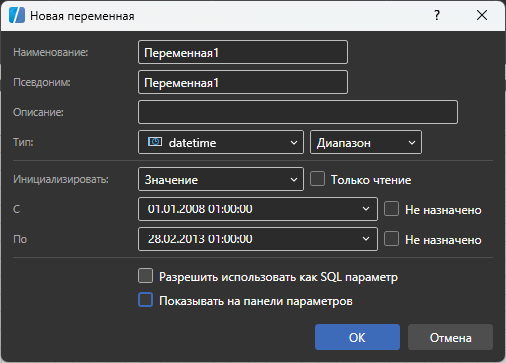Click the Тип label
Image resolution: width=506 pixels, height=363 pixels.
click(23, 142)
